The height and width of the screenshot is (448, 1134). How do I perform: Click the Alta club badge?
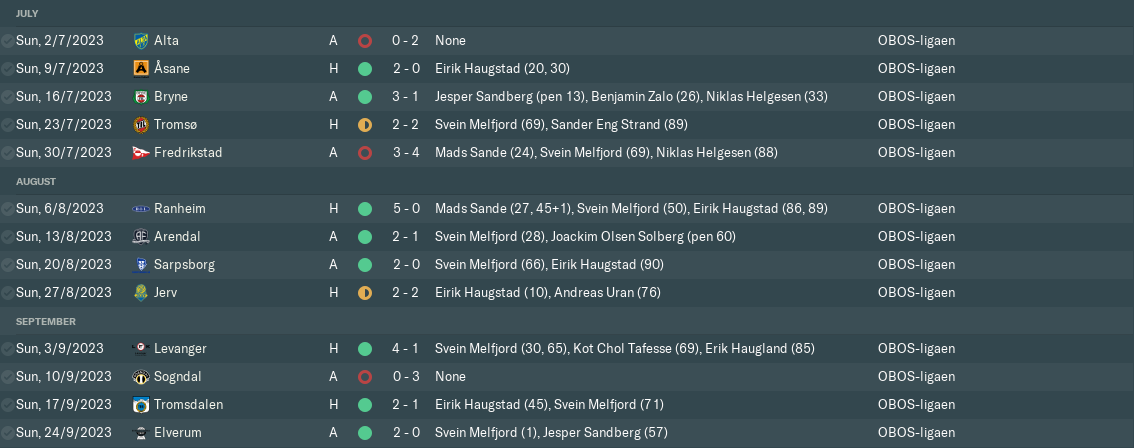(x=141, y=41)
